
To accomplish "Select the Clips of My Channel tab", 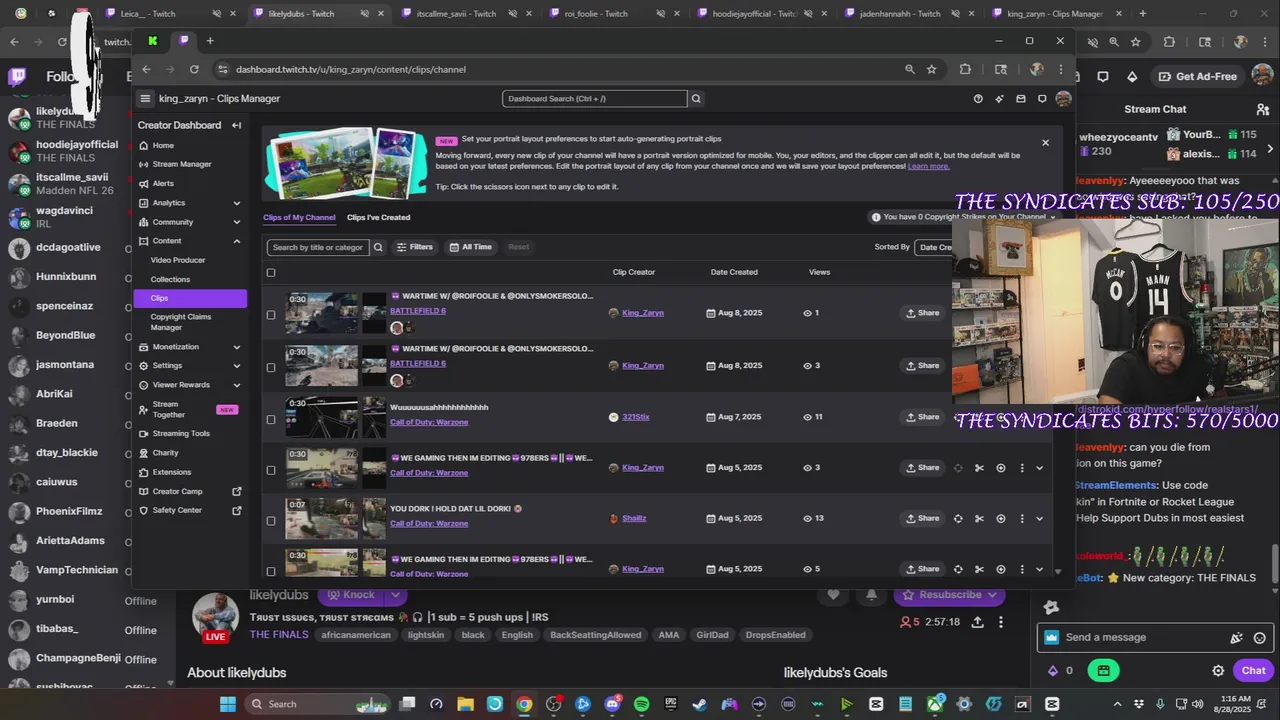I will tap(299, 217).
